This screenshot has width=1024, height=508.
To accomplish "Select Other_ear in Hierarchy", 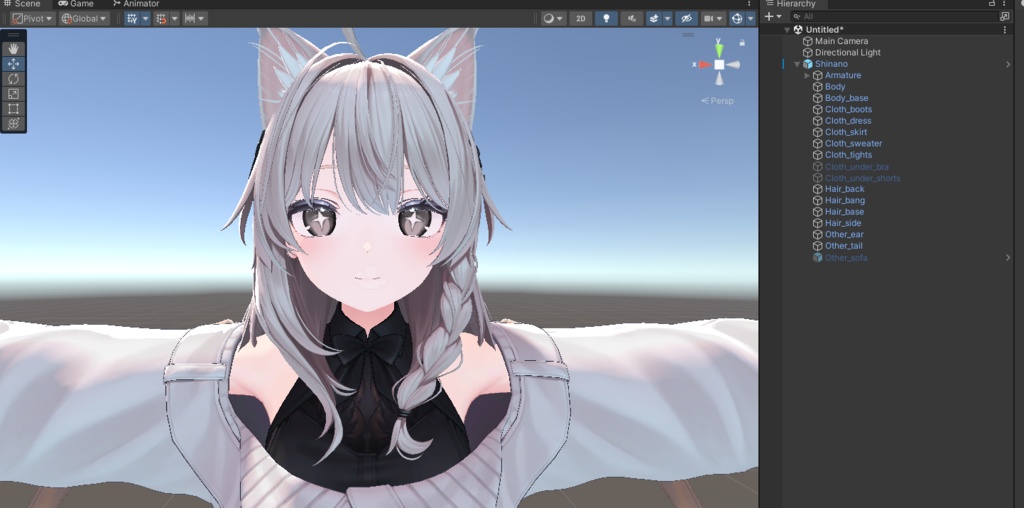I will pos(844,234).
